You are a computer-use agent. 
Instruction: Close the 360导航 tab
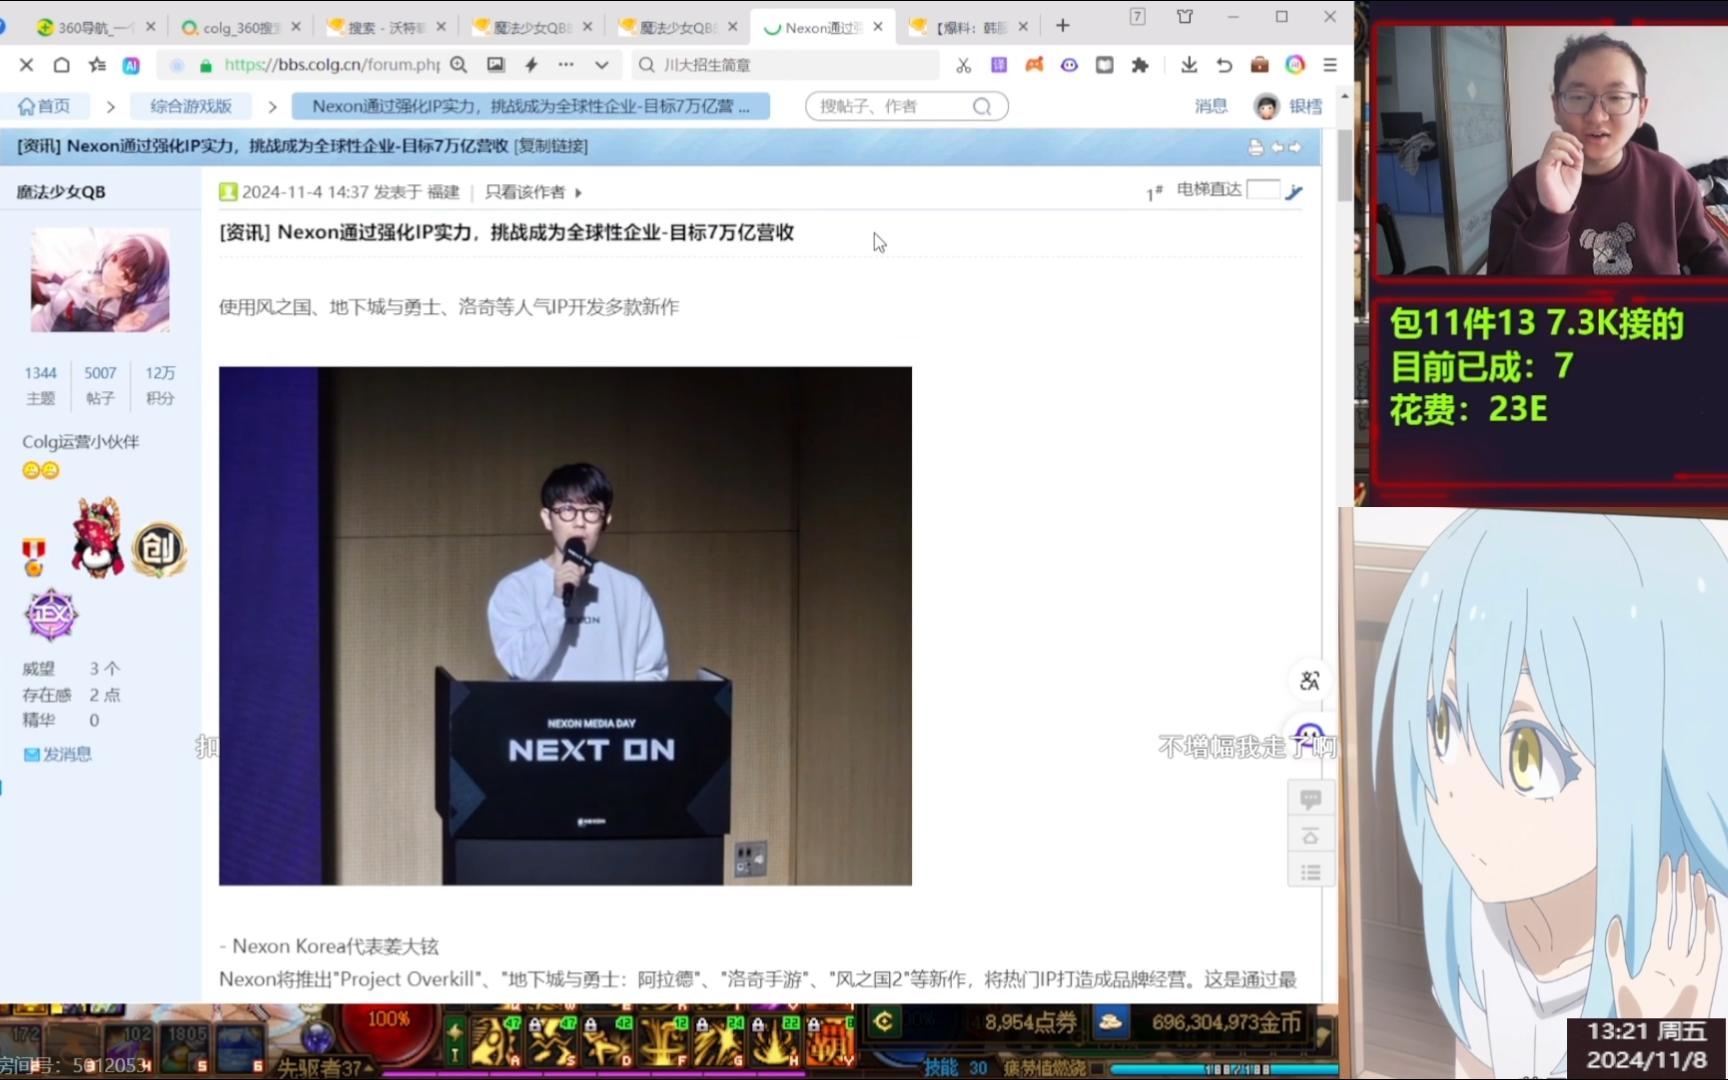pos(151,27)
